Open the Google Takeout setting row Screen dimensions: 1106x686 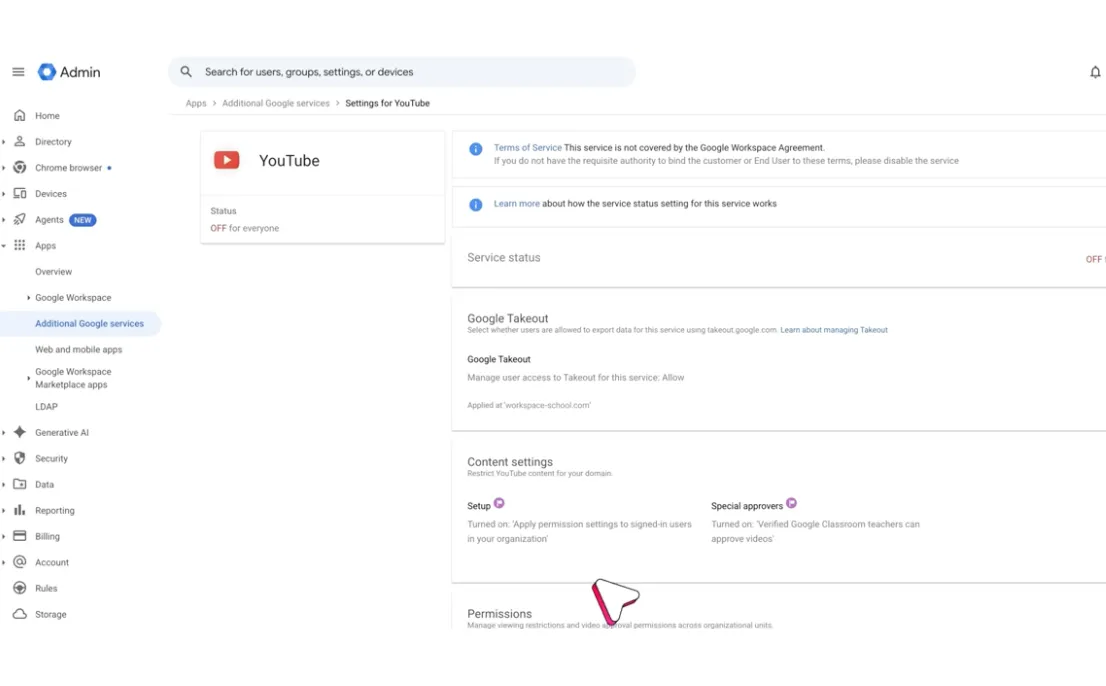[x=779, y=381]
